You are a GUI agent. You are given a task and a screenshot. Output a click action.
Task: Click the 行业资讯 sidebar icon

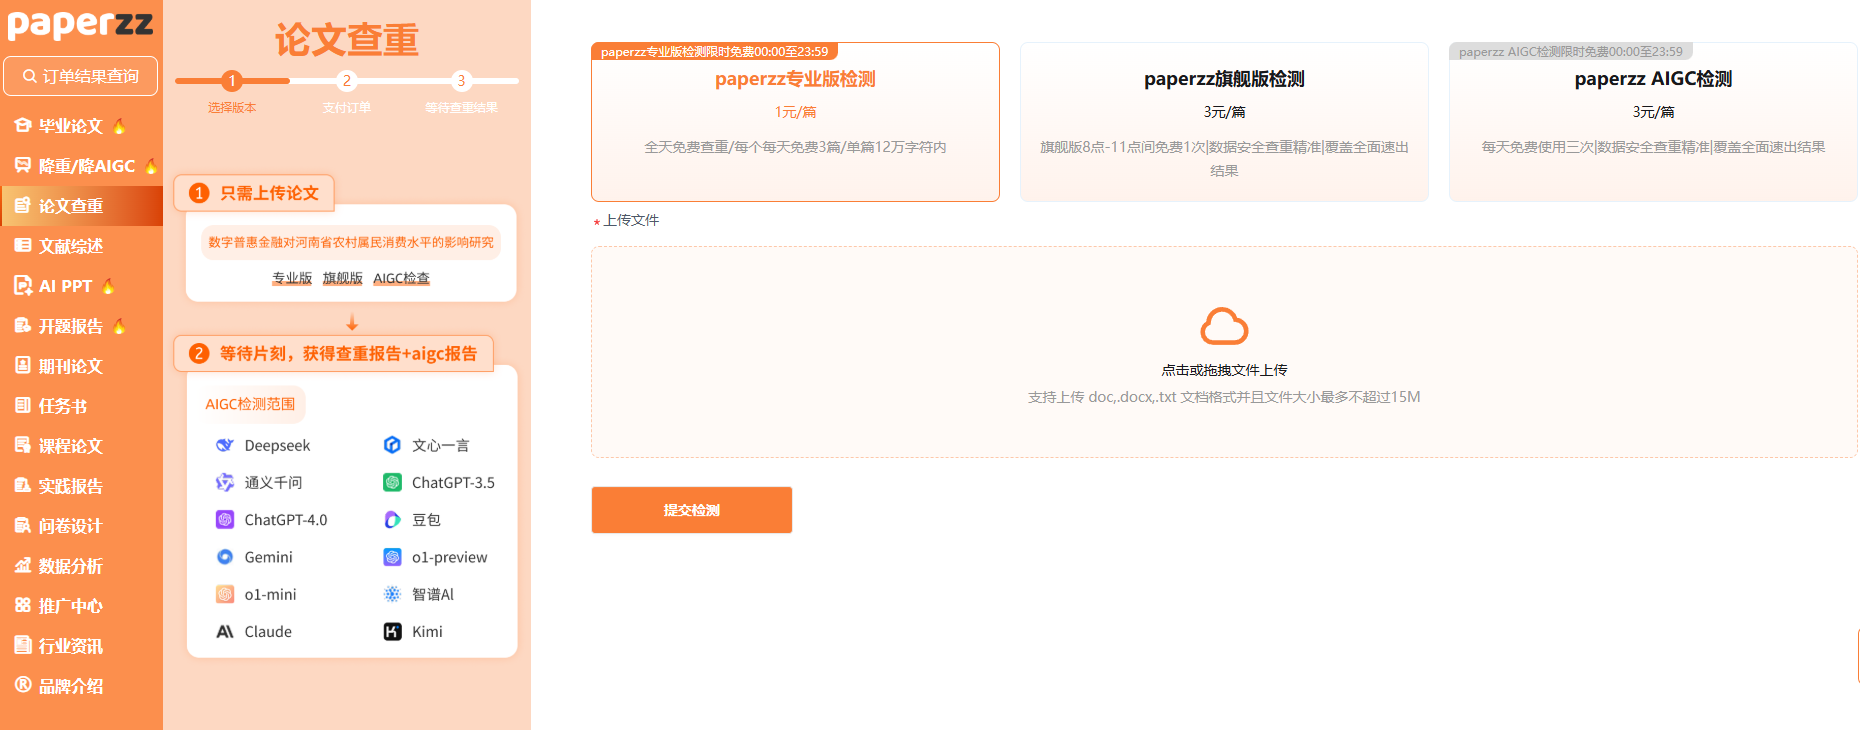[23, 645]
